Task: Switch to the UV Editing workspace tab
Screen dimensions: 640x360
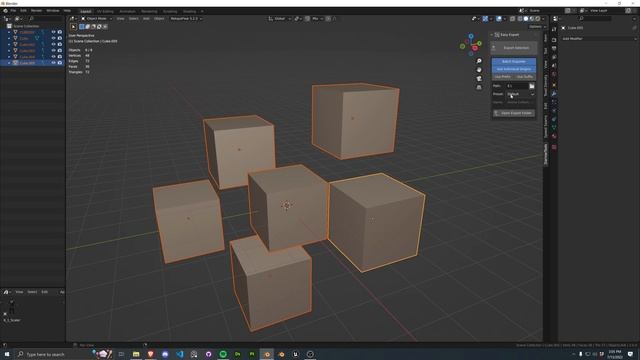Action: (x=105, y=11)
